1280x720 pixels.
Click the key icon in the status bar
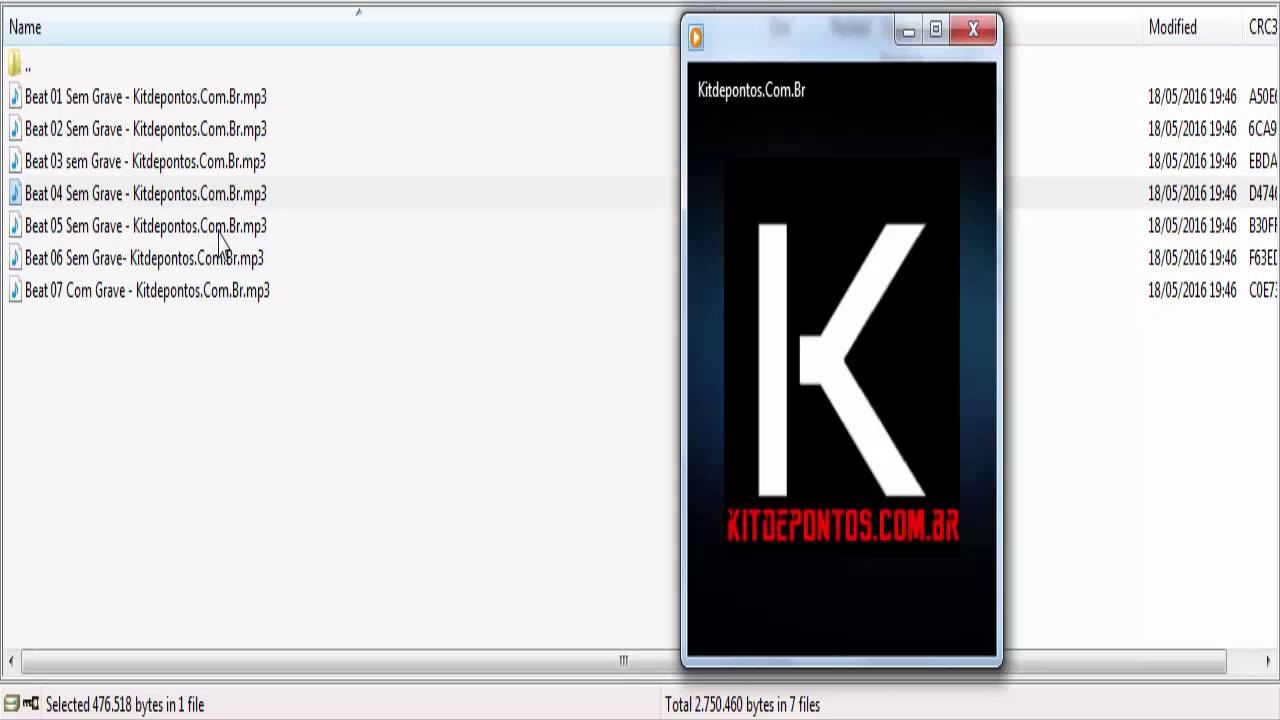(x=31, y=704)
